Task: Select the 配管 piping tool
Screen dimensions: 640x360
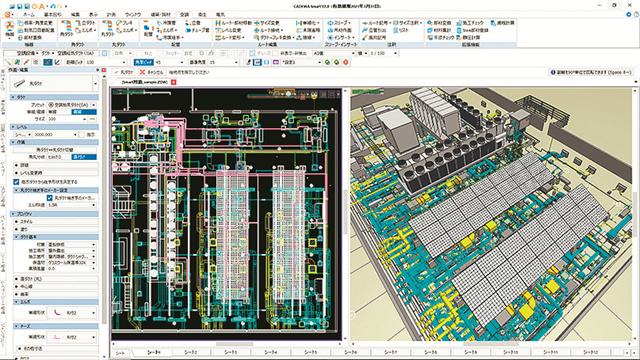Action: coord(148,29)
